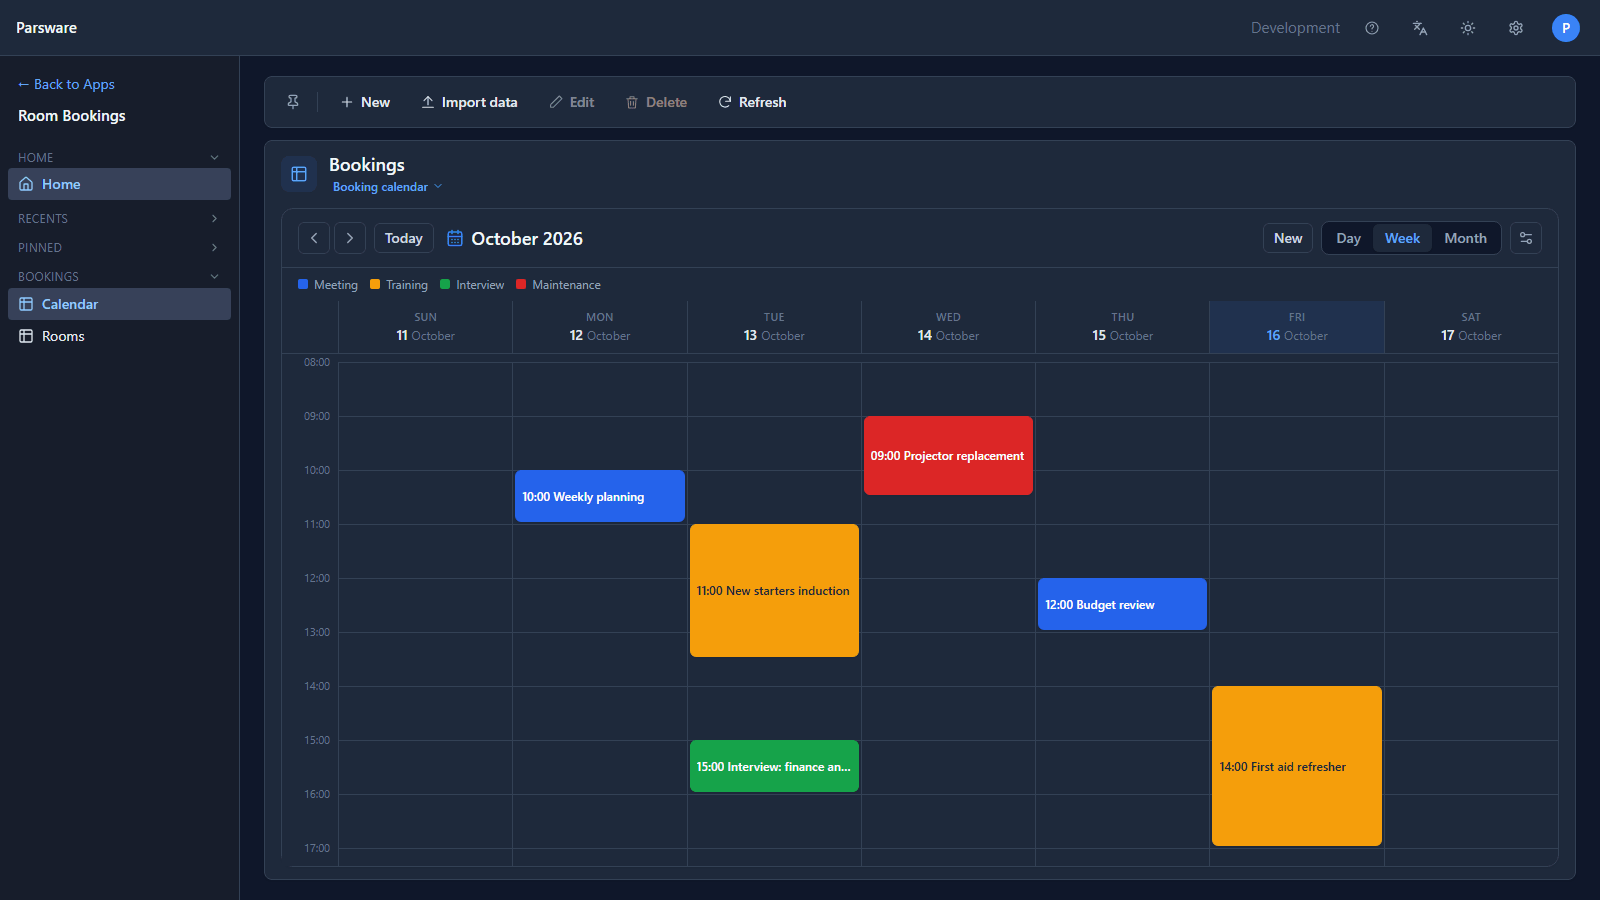Click New button beside view switcher
This screenshot has width=1600, height=900.
point(1288,238)
